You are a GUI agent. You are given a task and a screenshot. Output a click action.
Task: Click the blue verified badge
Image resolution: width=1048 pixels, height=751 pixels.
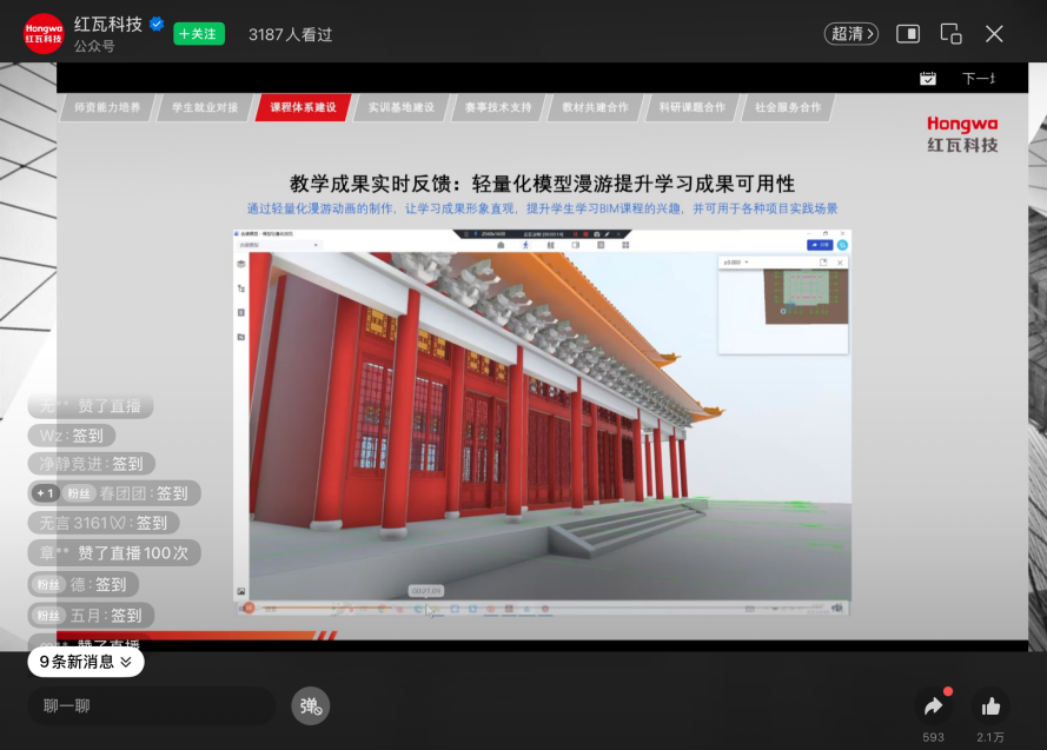coord(157,24)
